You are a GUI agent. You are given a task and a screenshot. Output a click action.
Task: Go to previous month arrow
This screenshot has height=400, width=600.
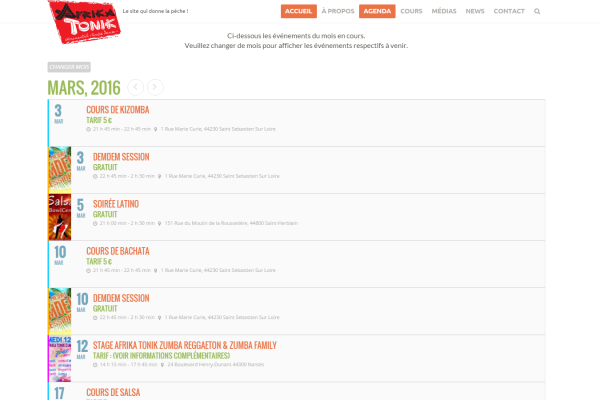click(x=135, y=87)
